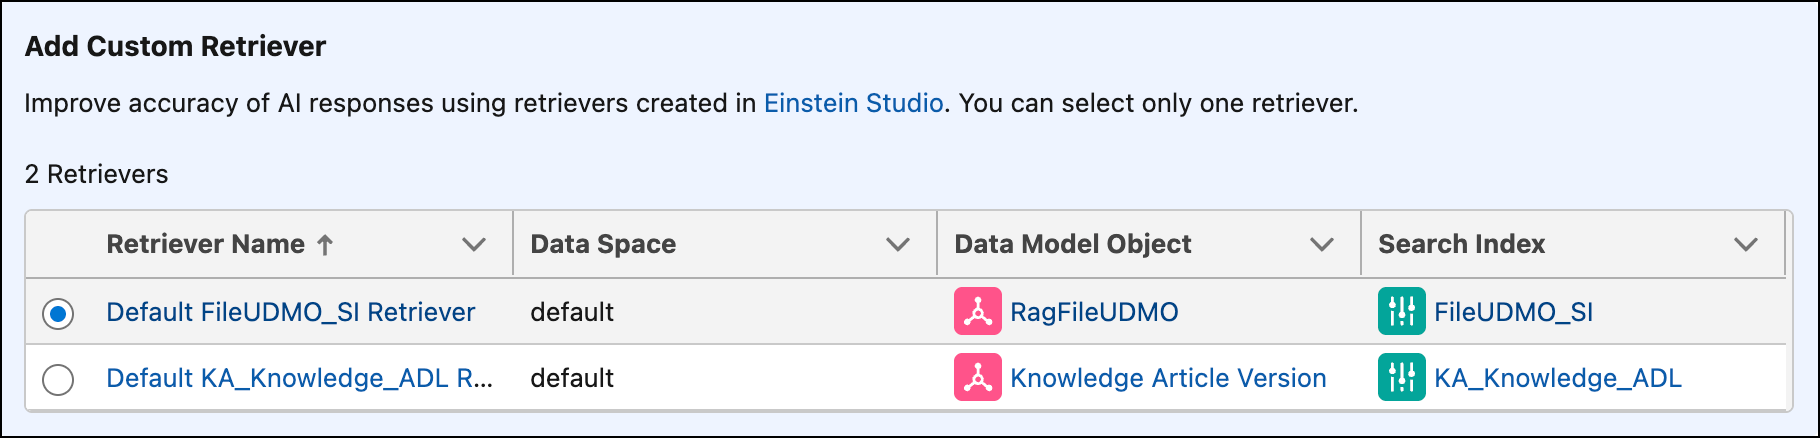Click the Data Model Object column header
The width and height of the screenshot is (1820, 438).
(1073, 245)
